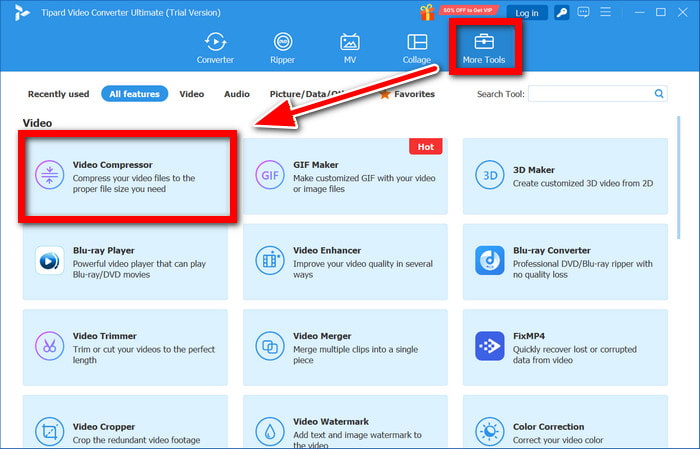700x449 pixels.
Task: Click the Log in button
Action: click(x=526, y=13)
